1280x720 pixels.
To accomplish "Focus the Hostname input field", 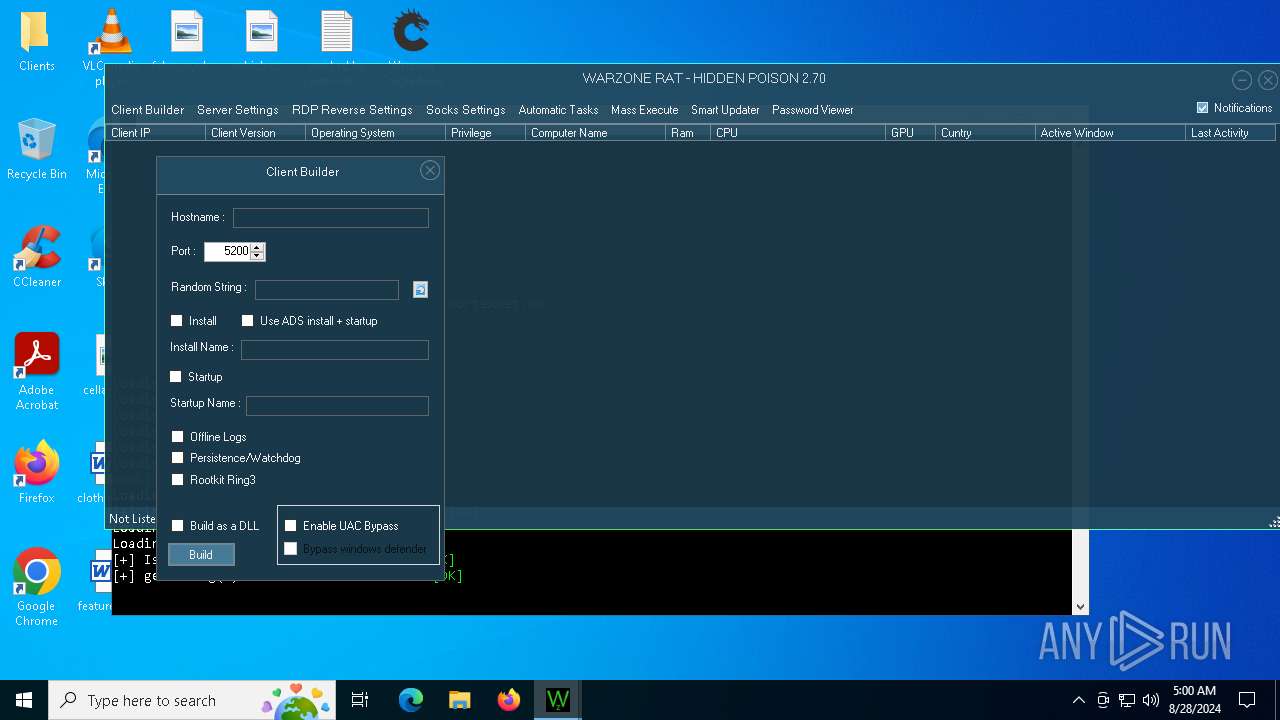I will (331, 218).
